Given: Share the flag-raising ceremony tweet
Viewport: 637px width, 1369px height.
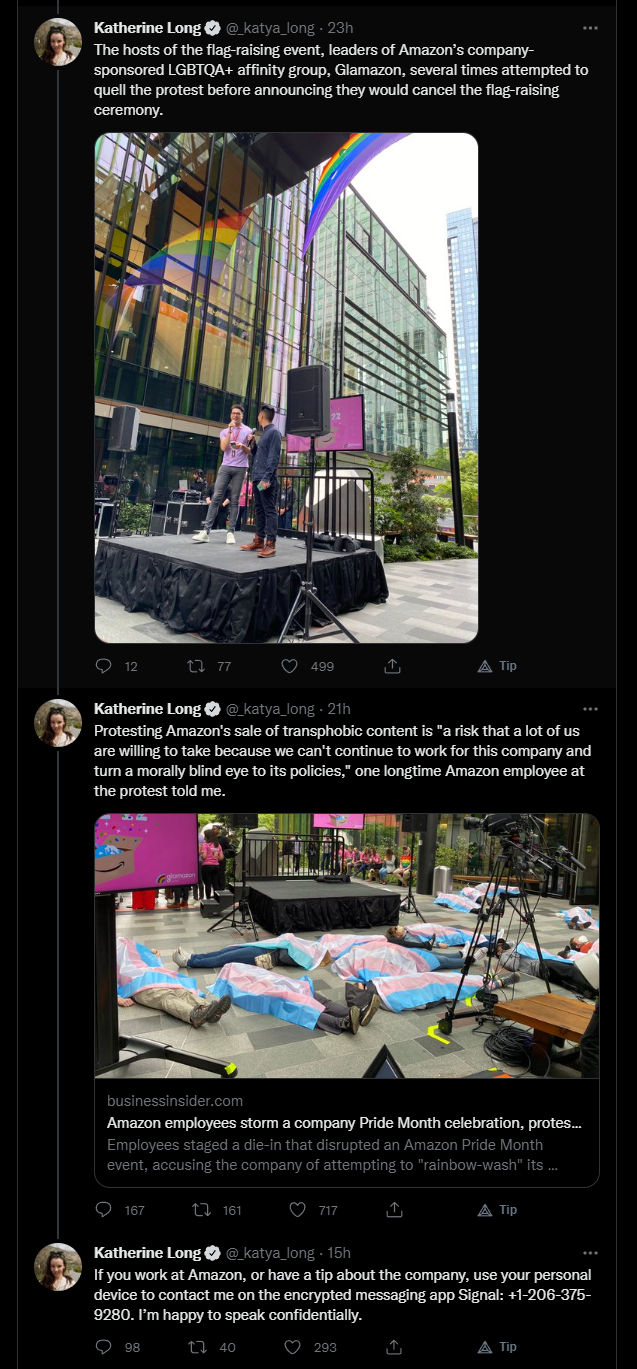Looking at the screenshot, I should 393,666.
